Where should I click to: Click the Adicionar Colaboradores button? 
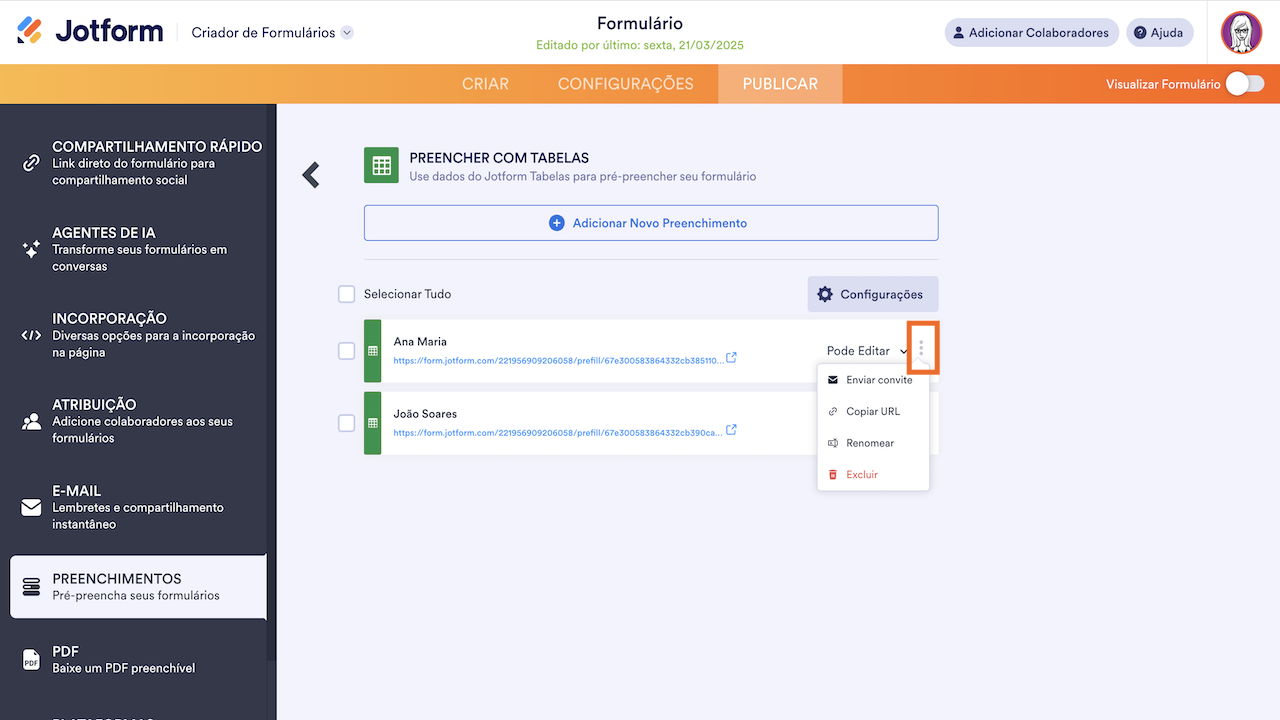(x=1030, y=33)
